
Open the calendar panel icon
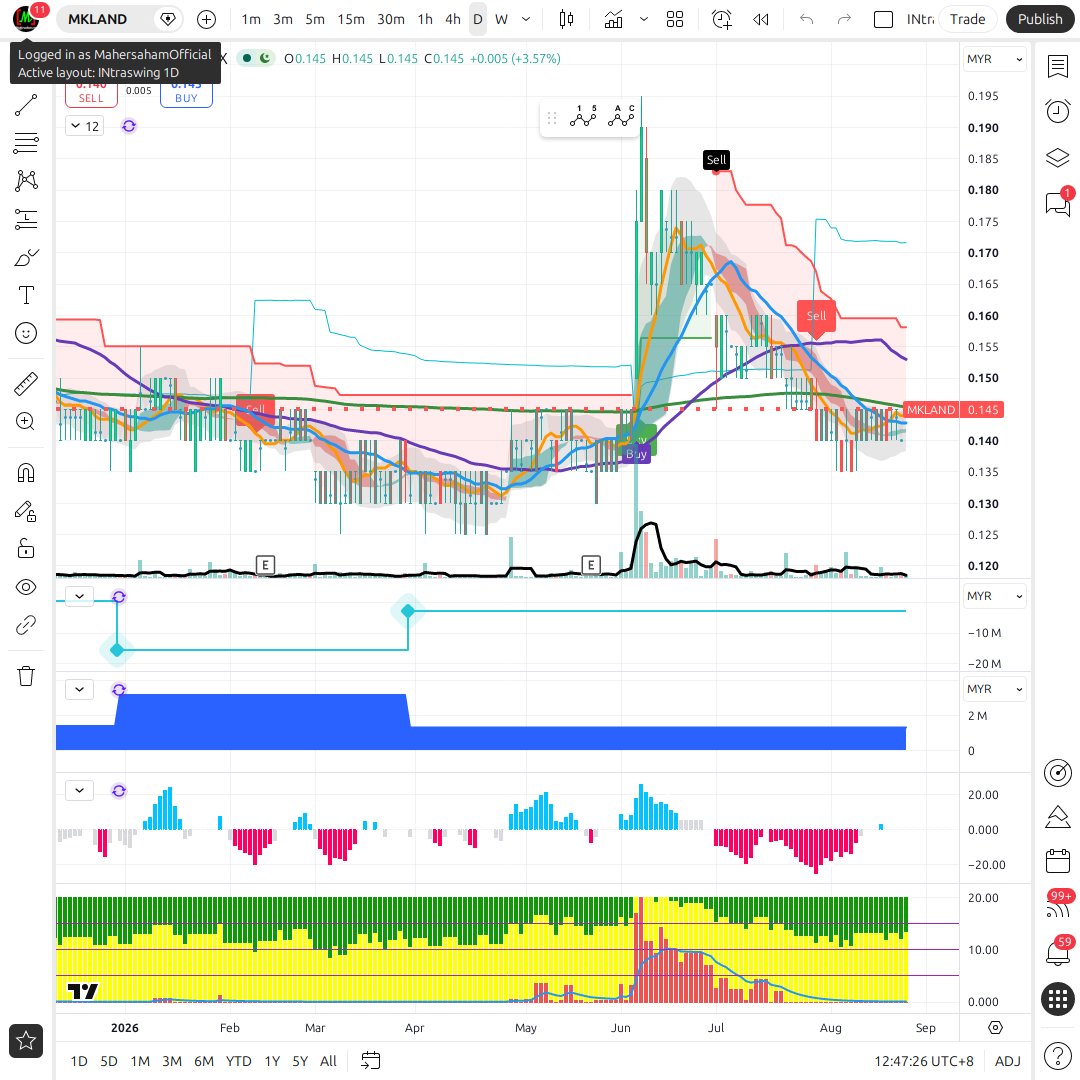point(1057,861)
